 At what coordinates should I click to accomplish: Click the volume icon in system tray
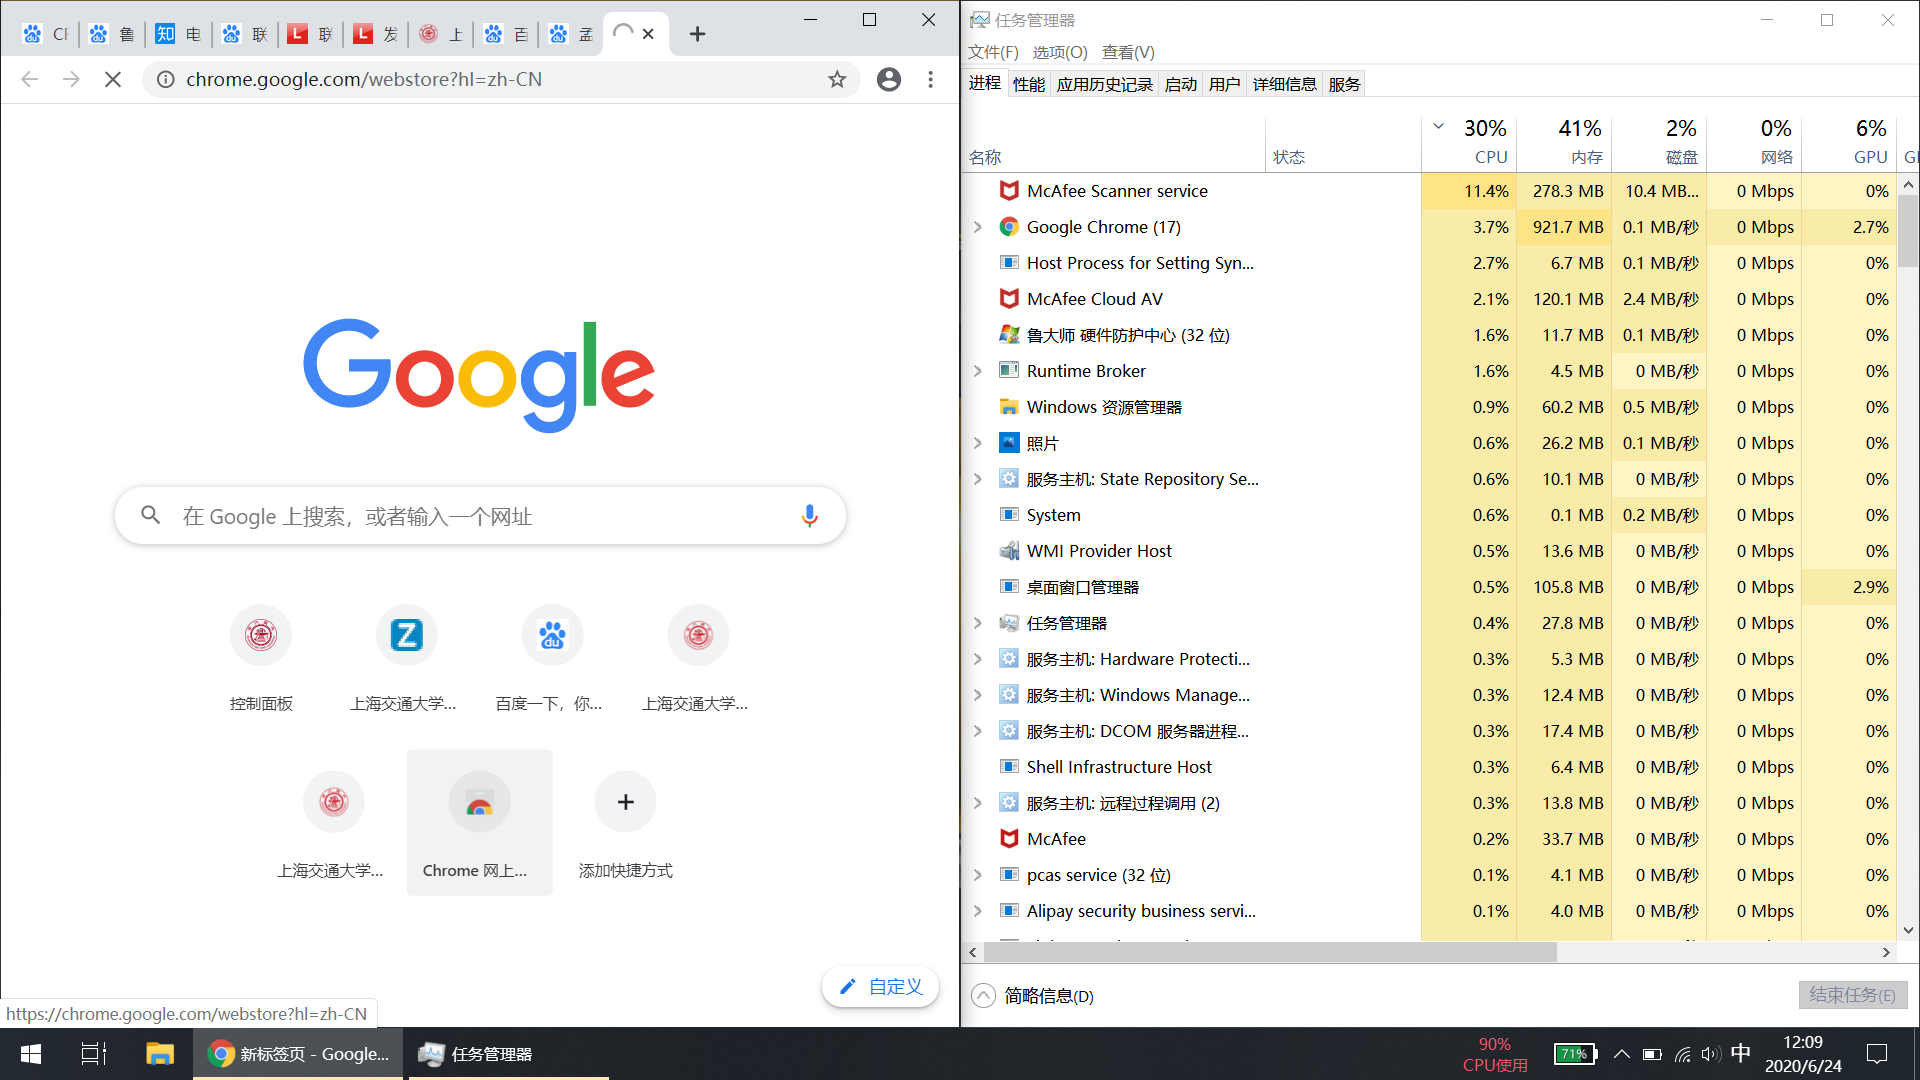[1710, 1054]
